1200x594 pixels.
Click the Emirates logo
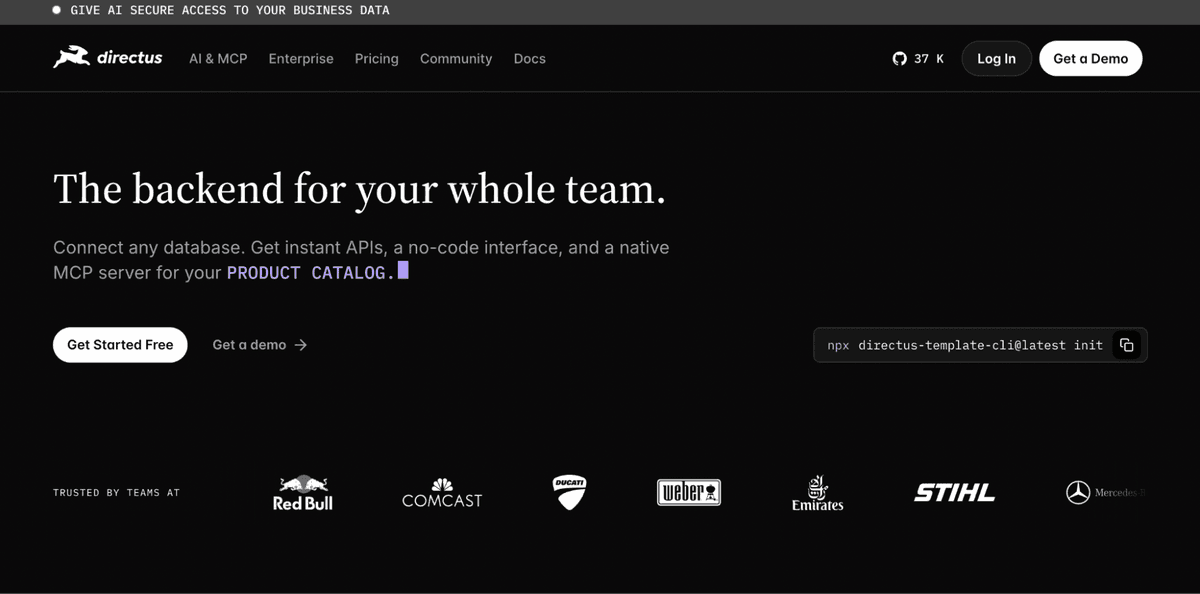click(818, 493)
